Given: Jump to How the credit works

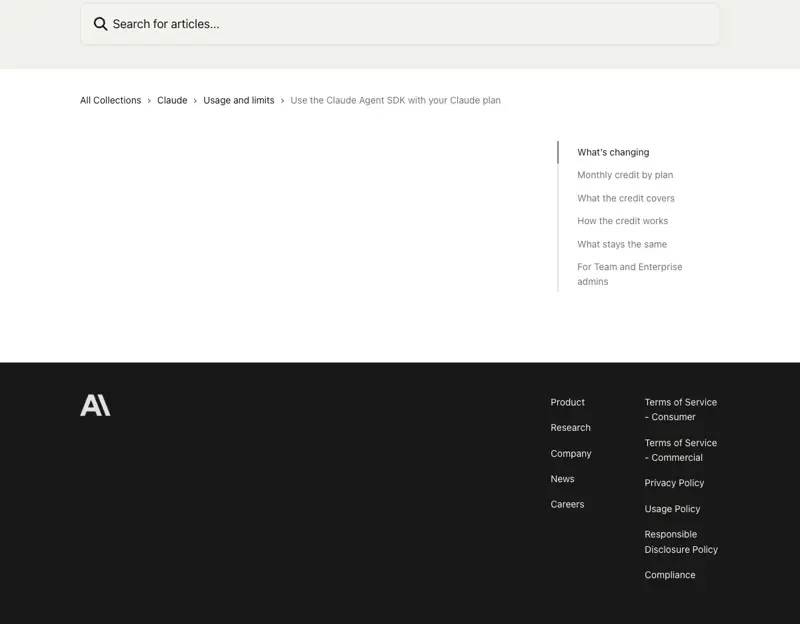Looking at the screenshot, I should click(x=622, y=221).
